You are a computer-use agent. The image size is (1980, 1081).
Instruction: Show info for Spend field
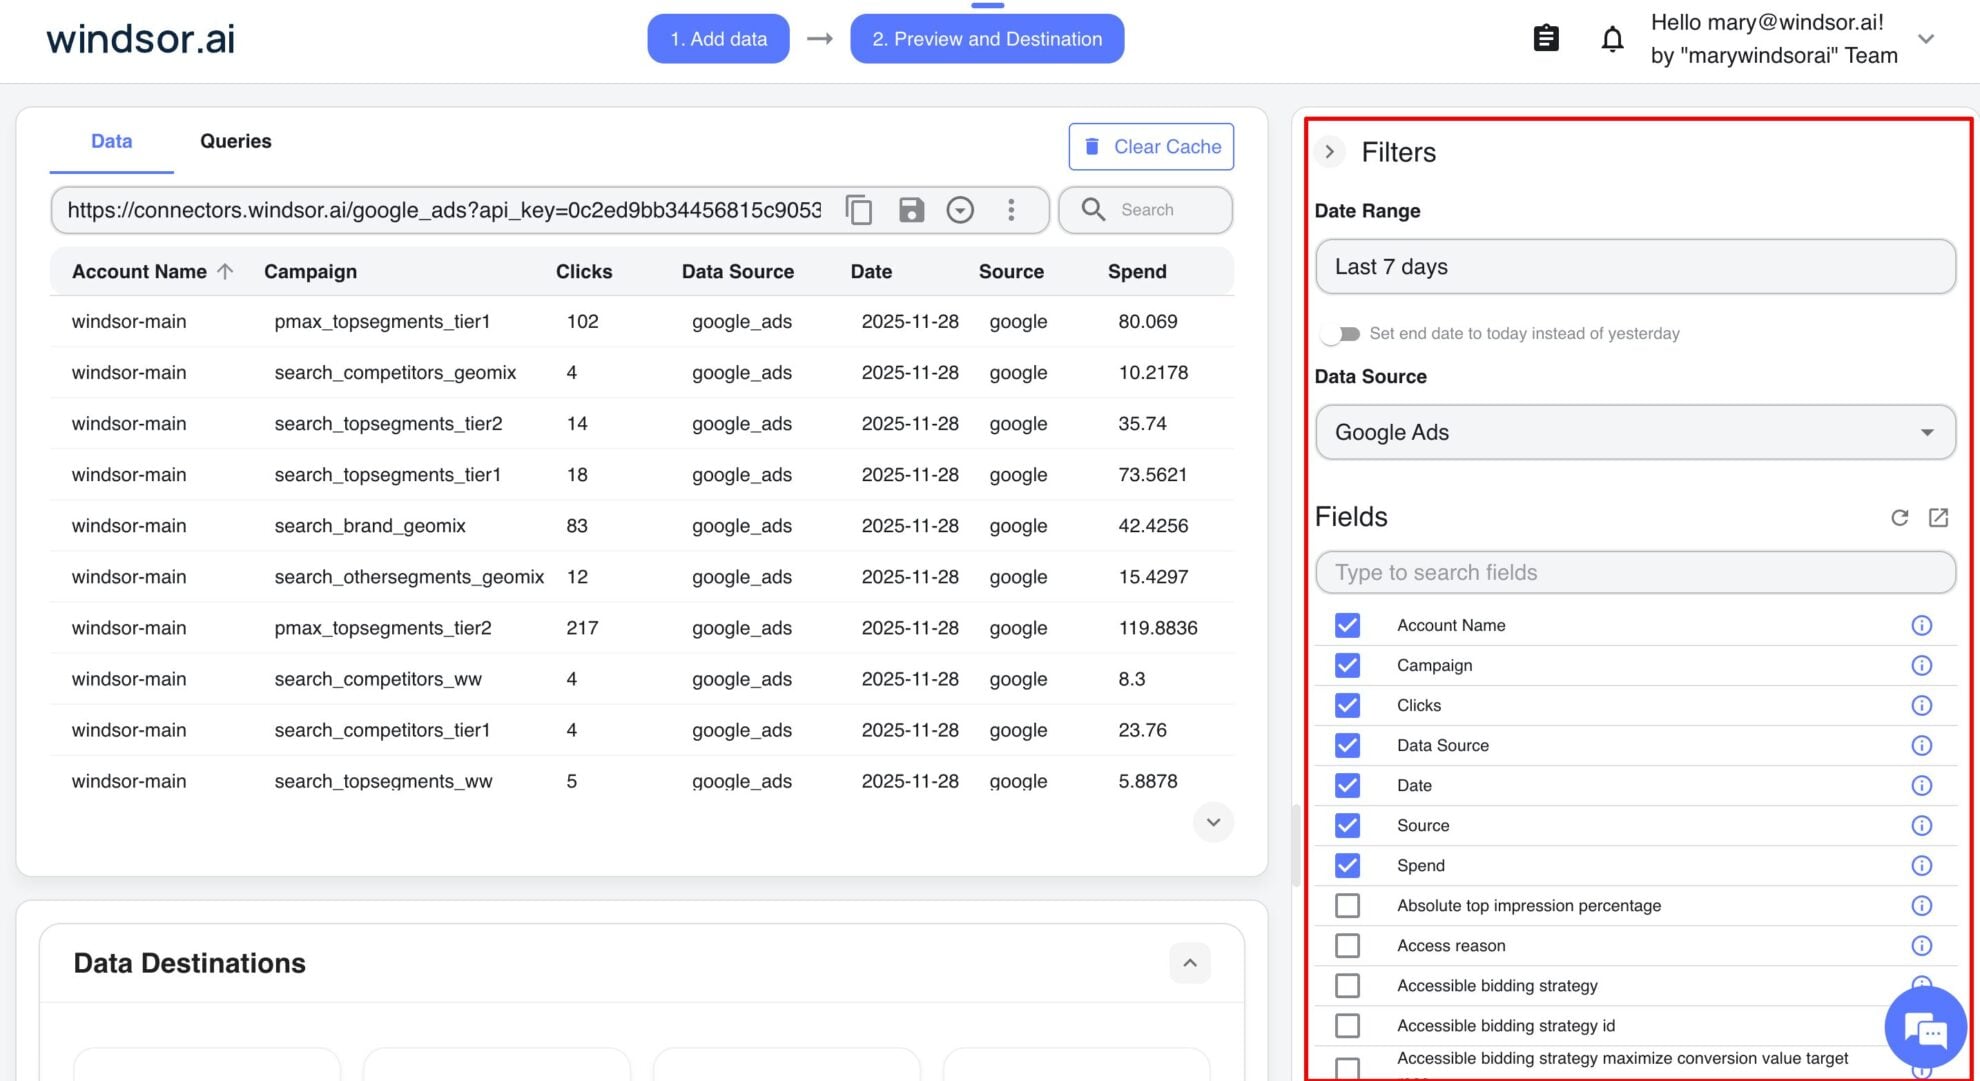click(x=1921, y=865)
